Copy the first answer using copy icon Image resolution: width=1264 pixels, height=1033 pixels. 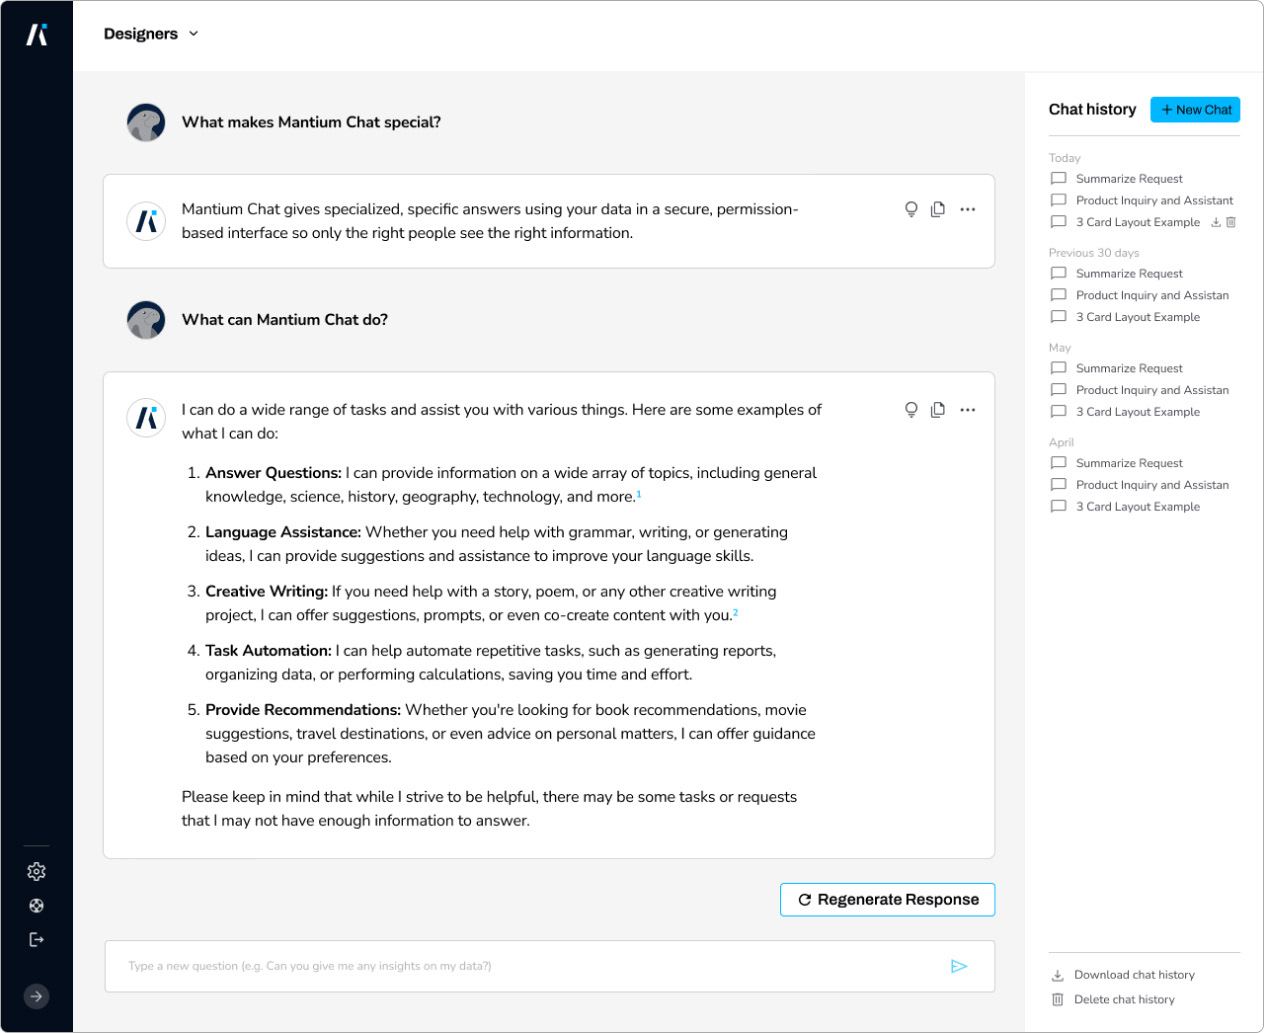(938, 209)
